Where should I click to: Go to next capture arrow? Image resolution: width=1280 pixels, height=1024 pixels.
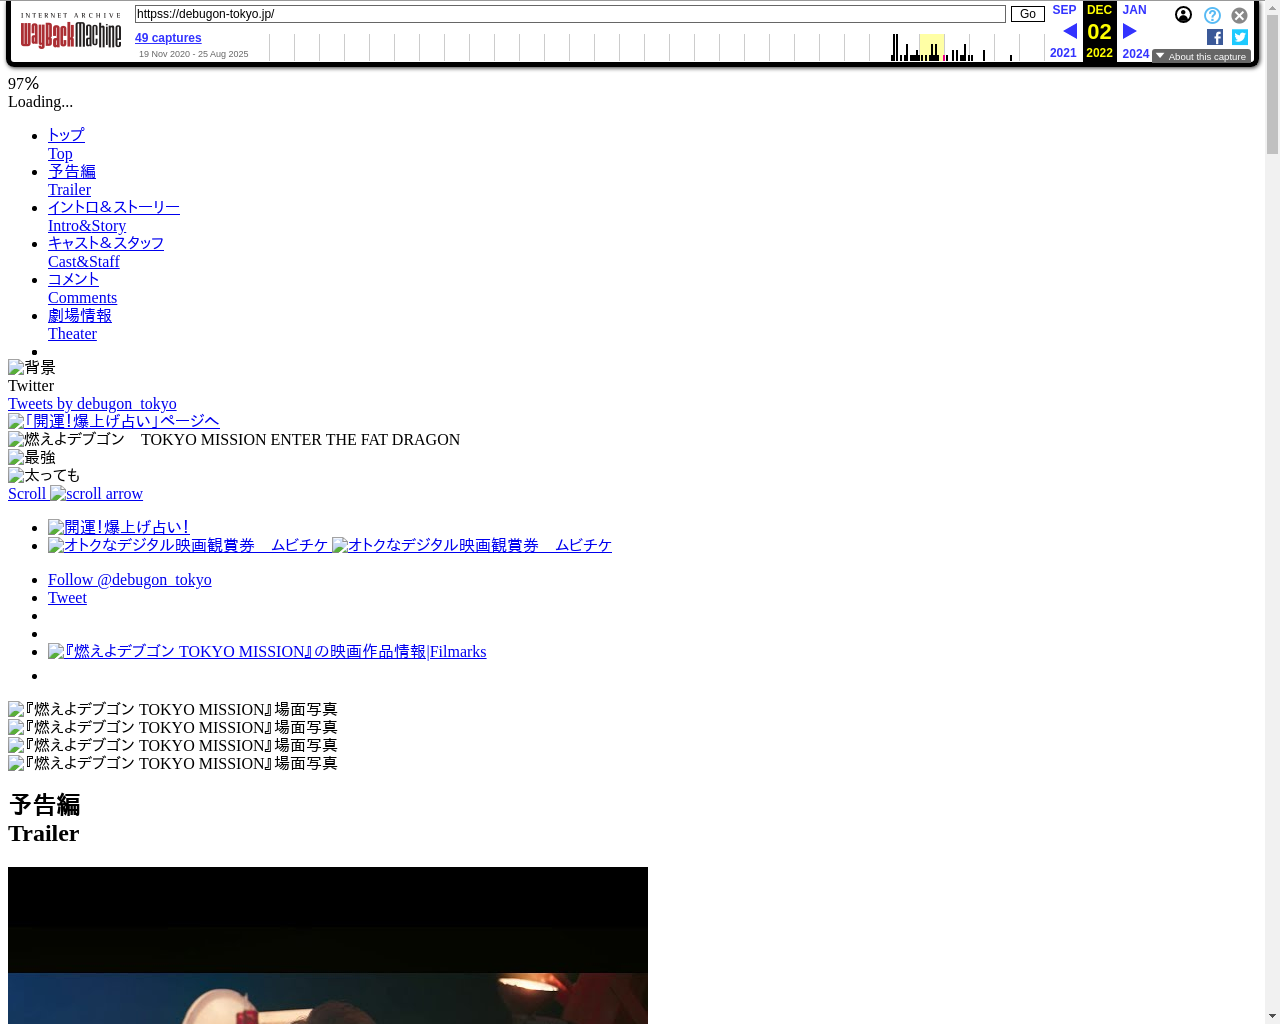pyautogui.click(x=1129, y=31)
